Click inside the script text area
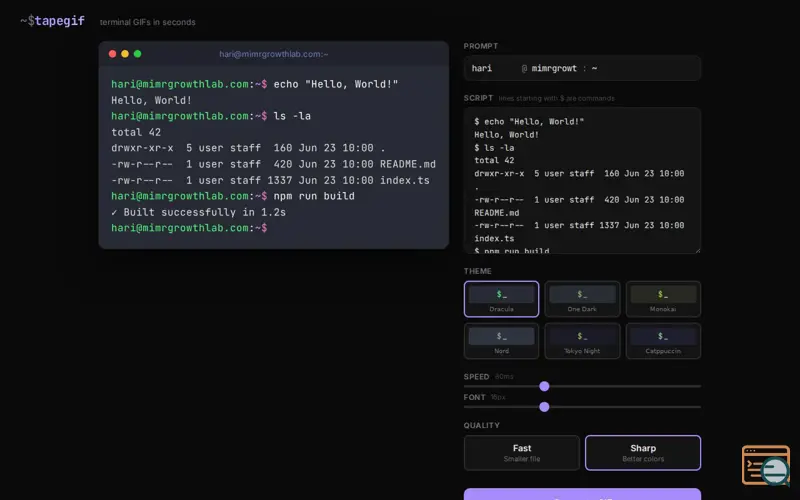The width and height of the screenshot is (800, 500). [582, 180]
